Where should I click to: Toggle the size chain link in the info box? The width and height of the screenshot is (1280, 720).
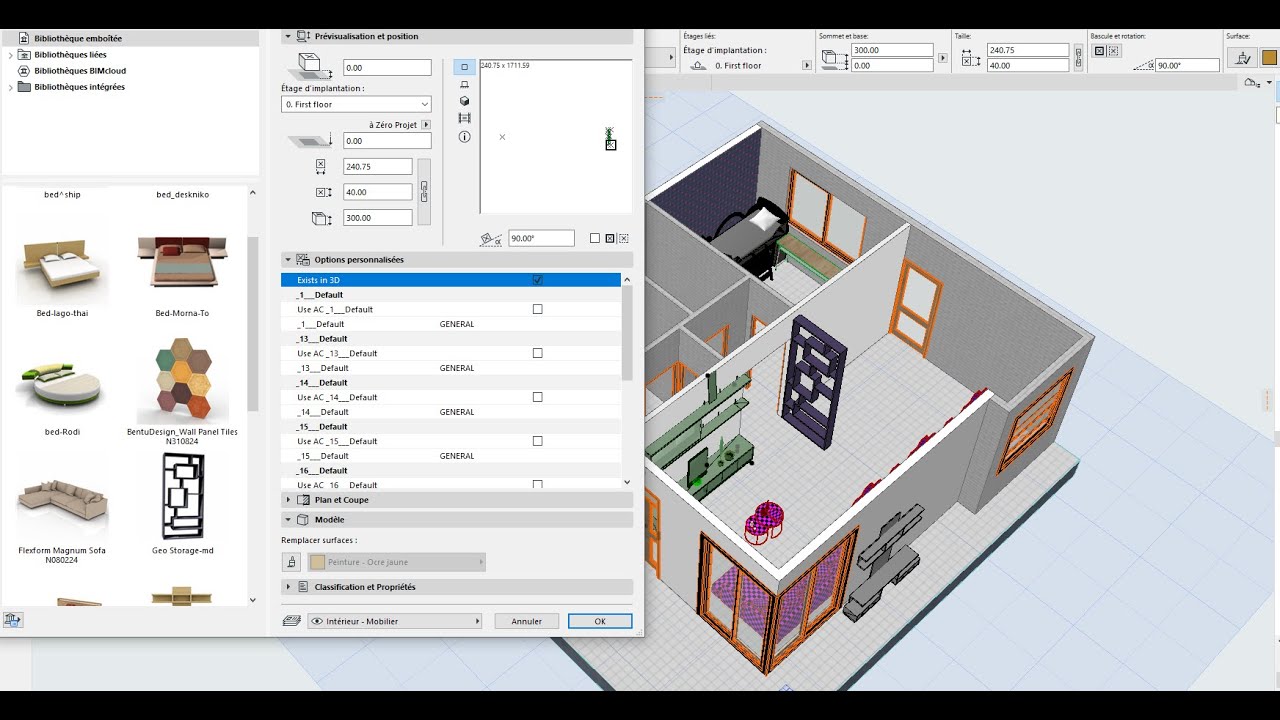tap(1077, 57)
